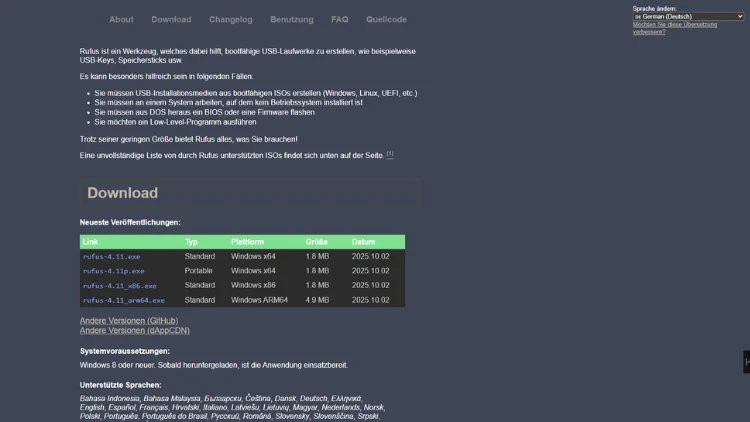
Task: Visit the Quellcode navigation item
Action: 386,19
